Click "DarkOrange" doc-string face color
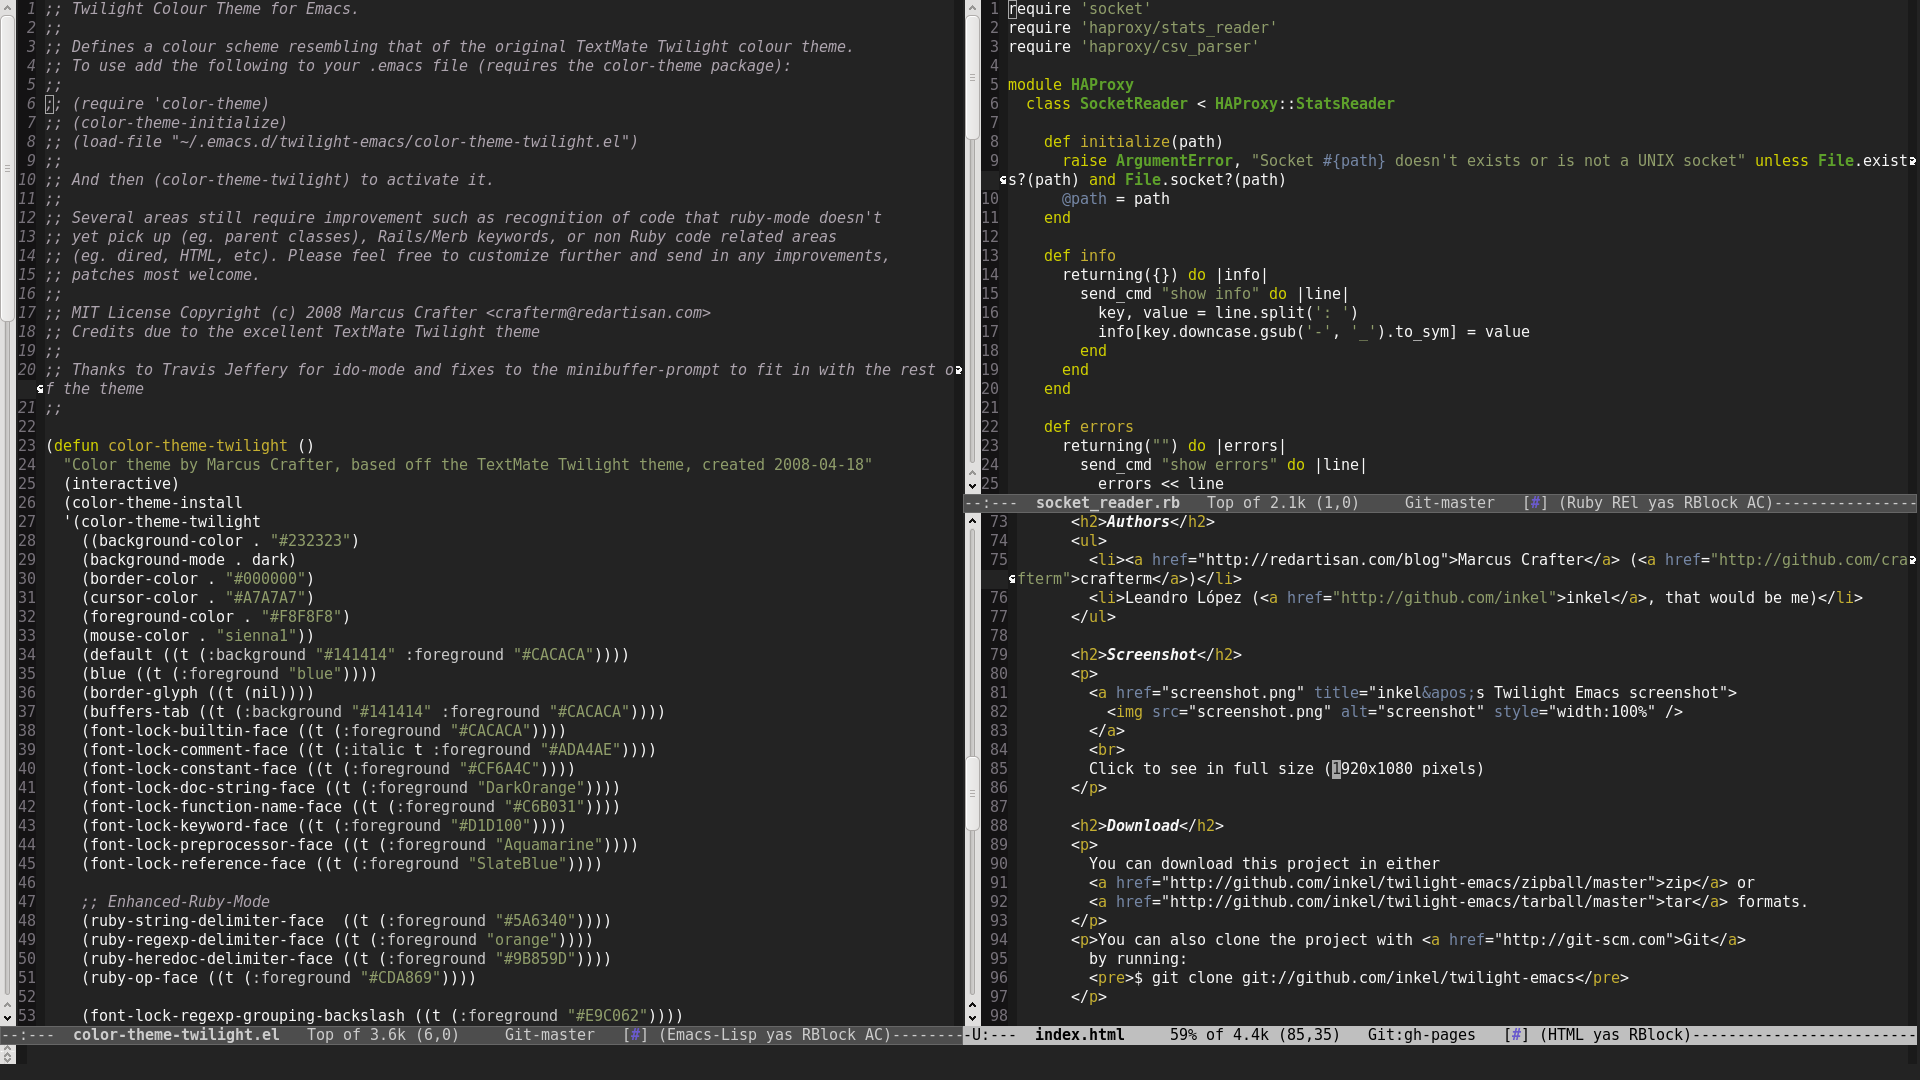1920x1080 pixels. pyautogui.click(x=531, y=788)
